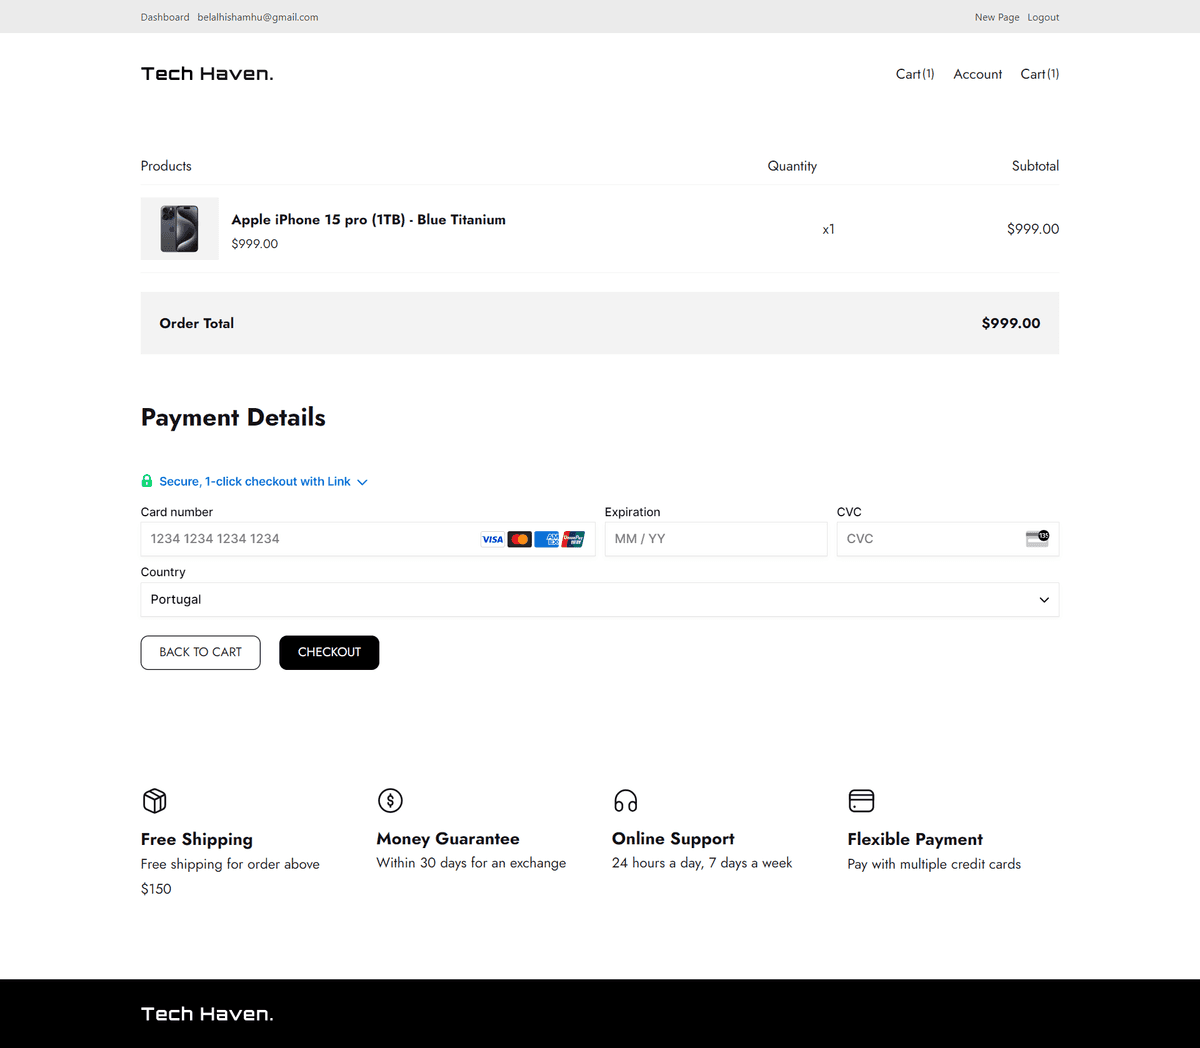Click the Flexible Payment card icon

click(861, 800)
